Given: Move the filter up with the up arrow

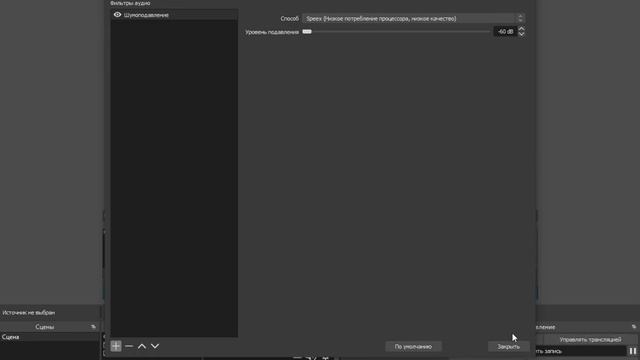Looking at the screenshot, I should [x=142, y=346].
